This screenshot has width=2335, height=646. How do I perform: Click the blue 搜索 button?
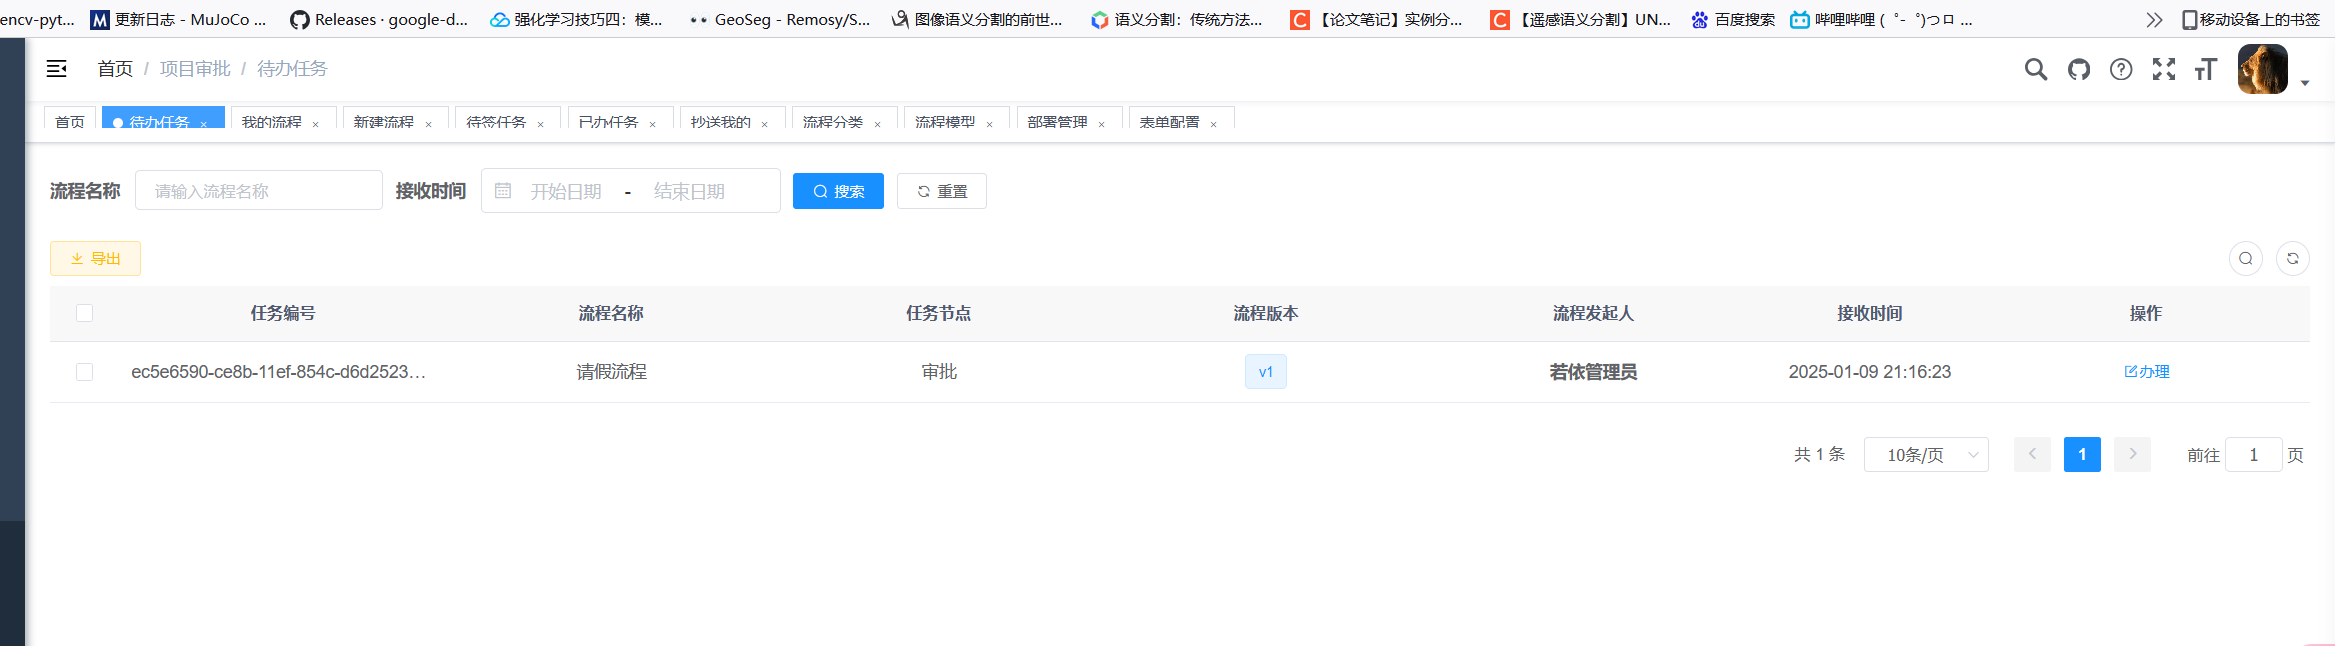coord(838,191)
